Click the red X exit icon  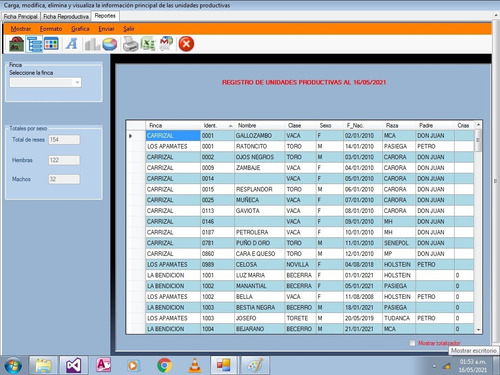coord(186,44)
